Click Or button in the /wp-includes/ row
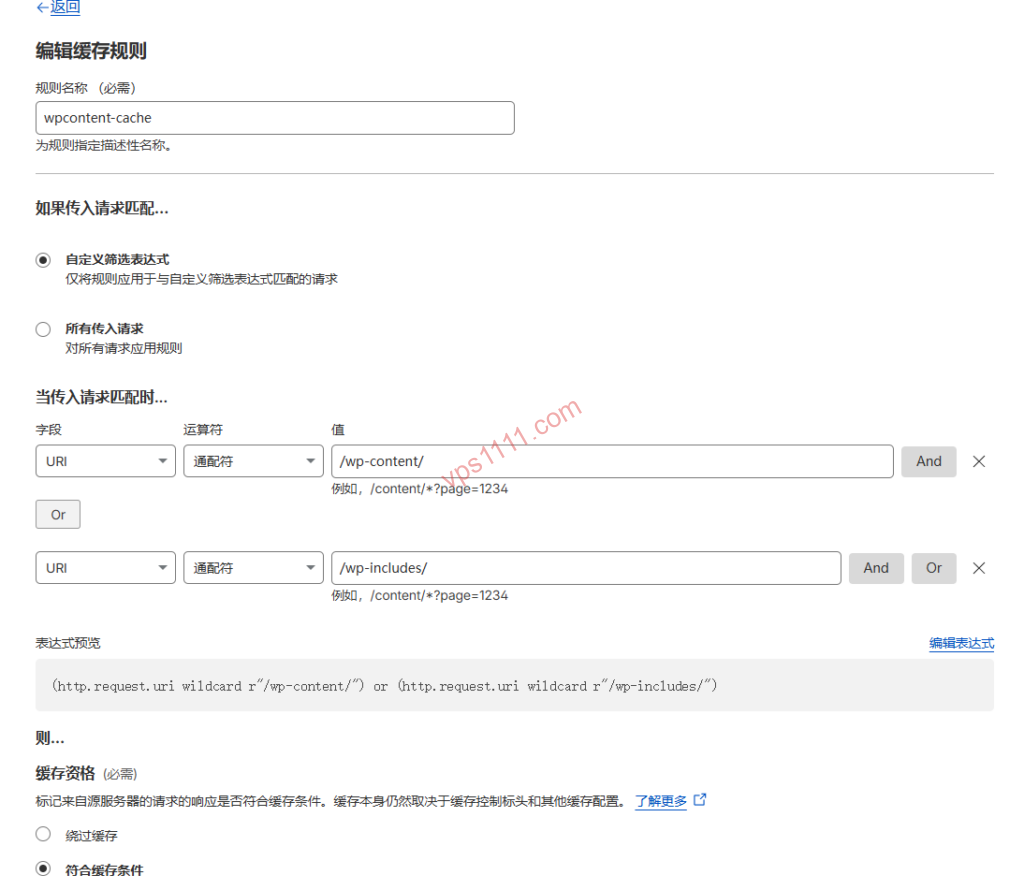The height and width of the screenshot is (890, 1024). pos(934,568)
